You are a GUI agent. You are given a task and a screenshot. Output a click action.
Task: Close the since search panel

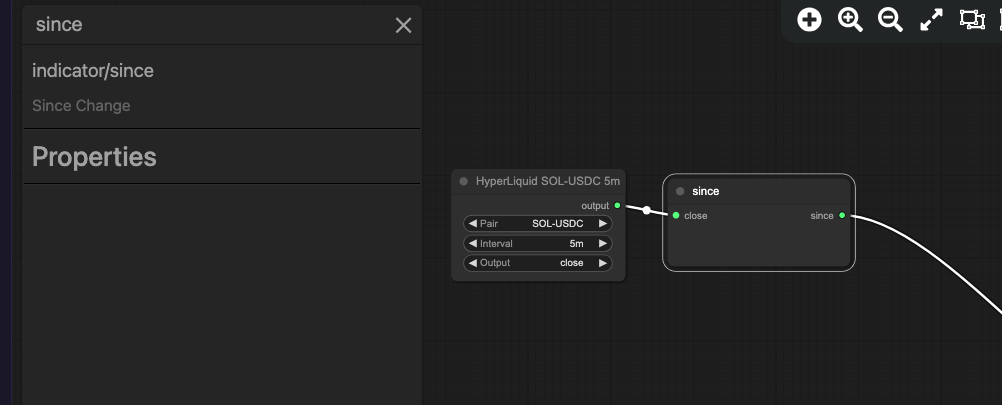[403, 26]
